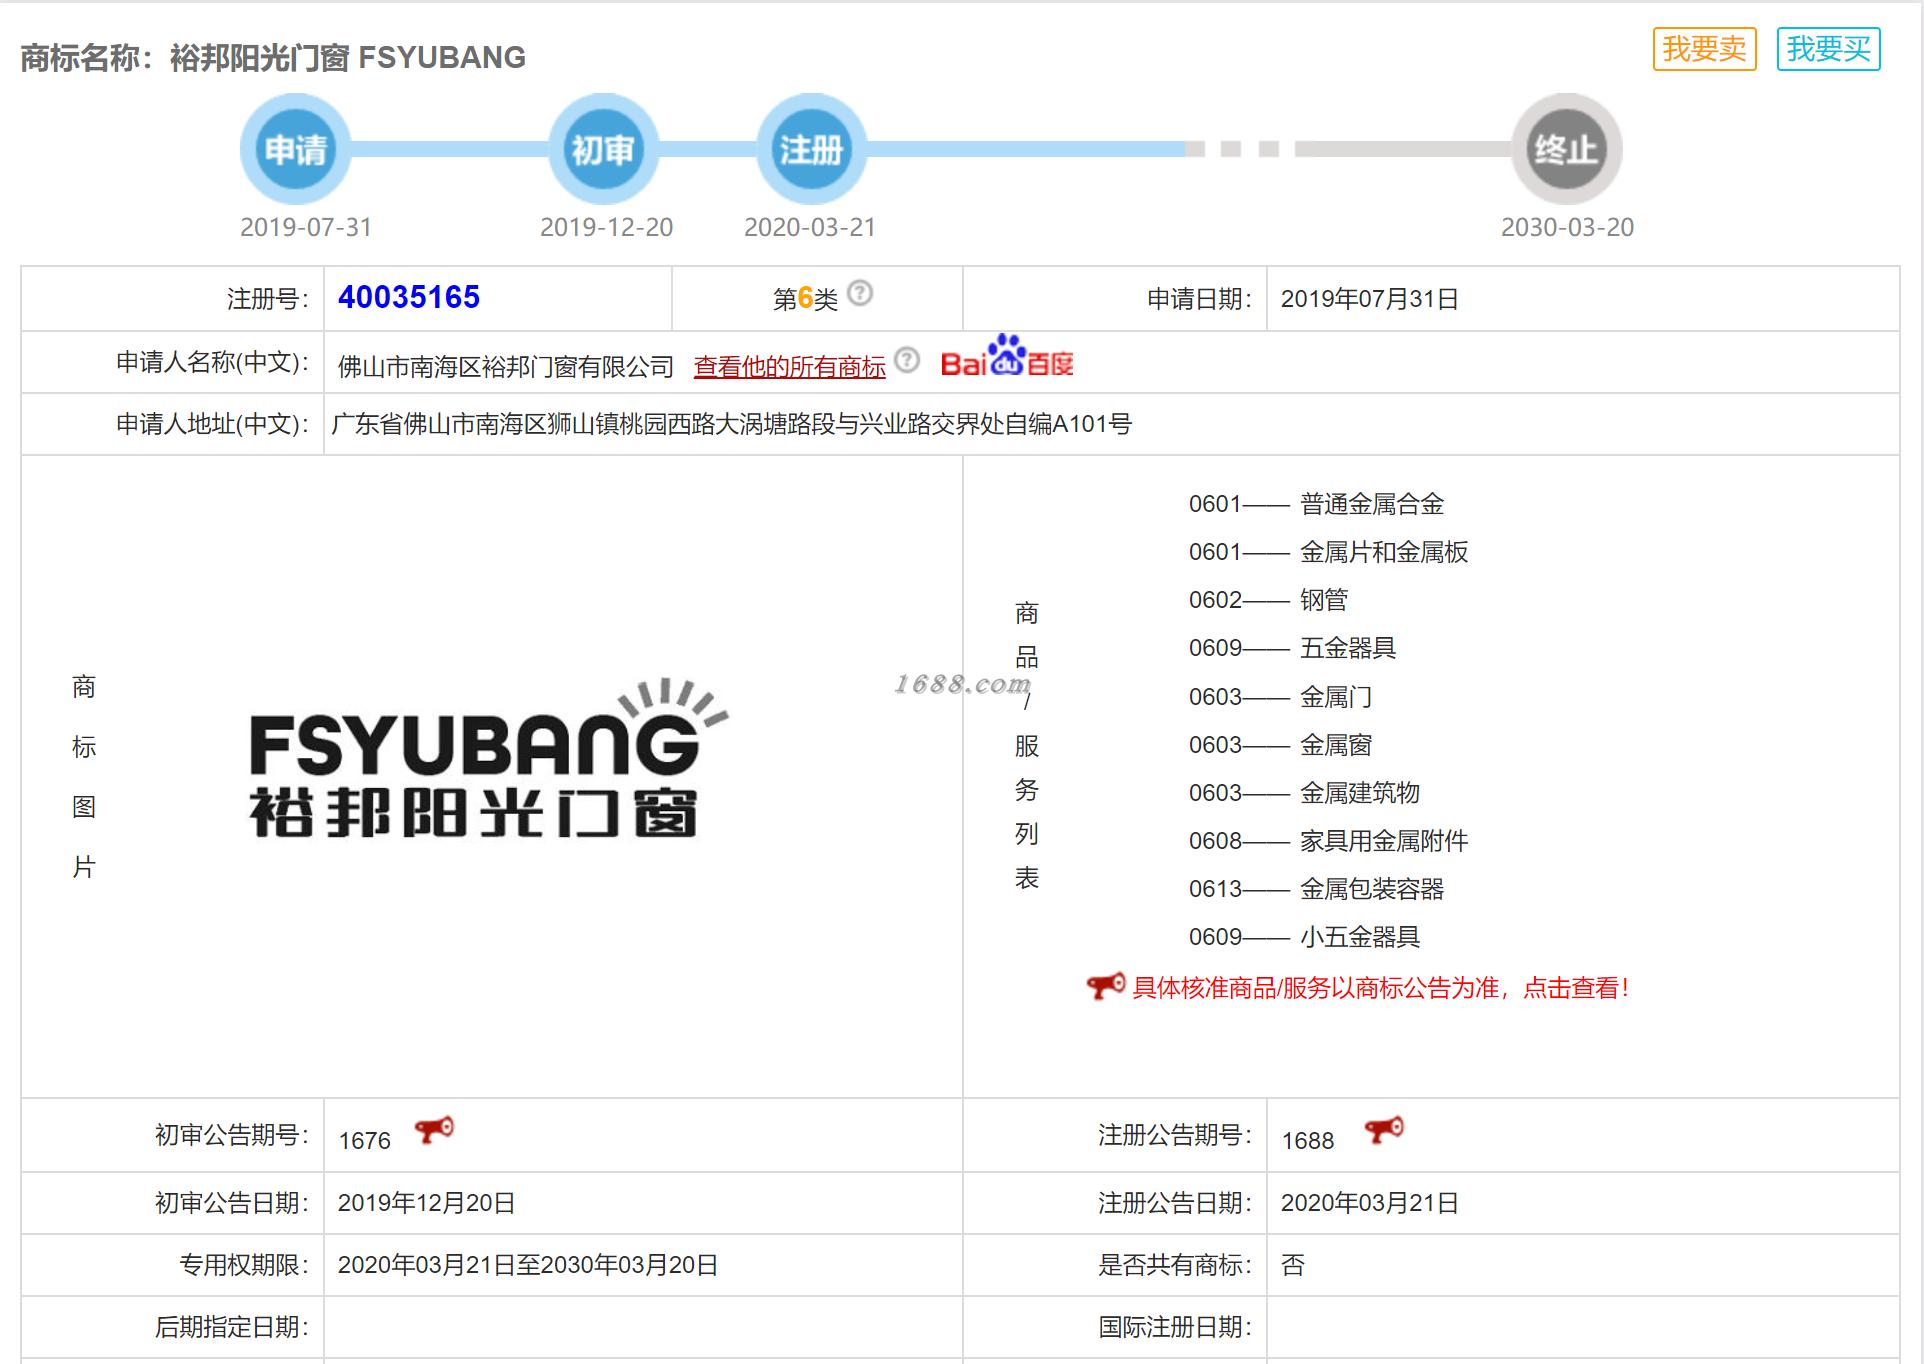
Task: Click the FSYUBANG trademark image
Action: (487, 759)
